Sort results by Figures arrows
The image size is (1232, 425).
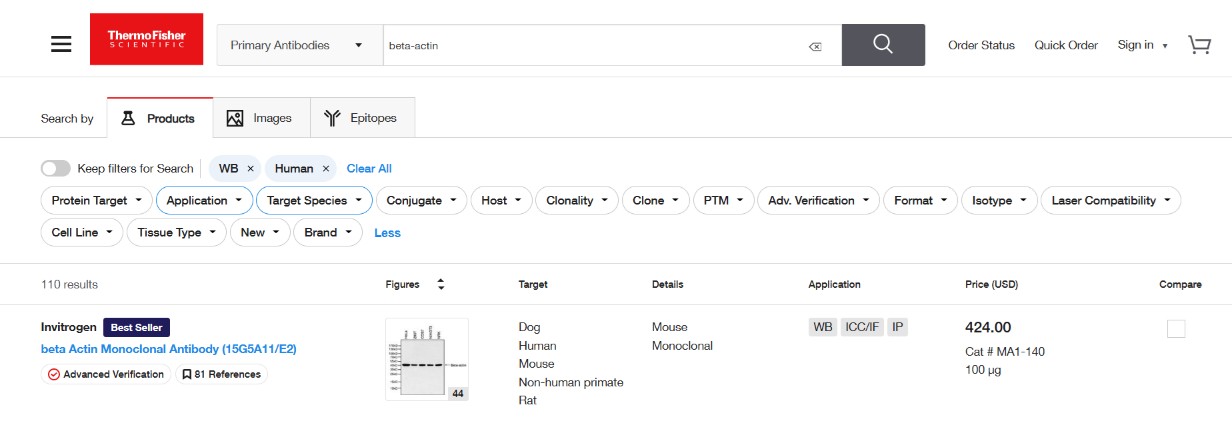[x=441, y=285]
